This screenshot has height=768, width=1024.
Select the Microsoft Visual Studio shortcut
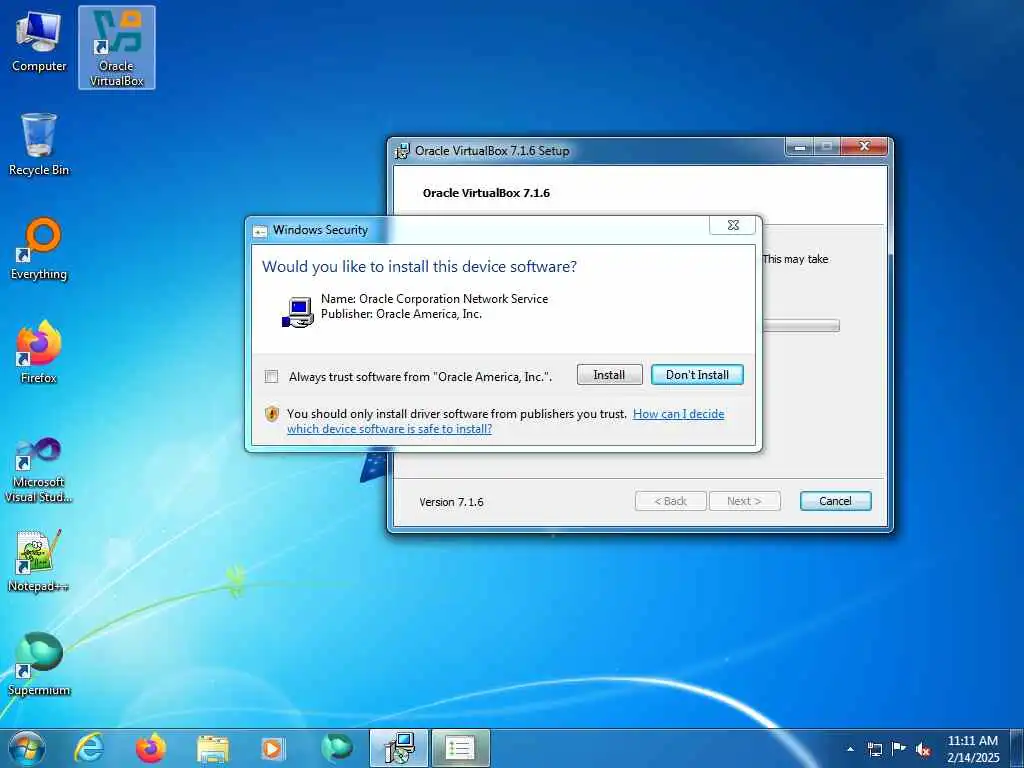click(39, 470)
